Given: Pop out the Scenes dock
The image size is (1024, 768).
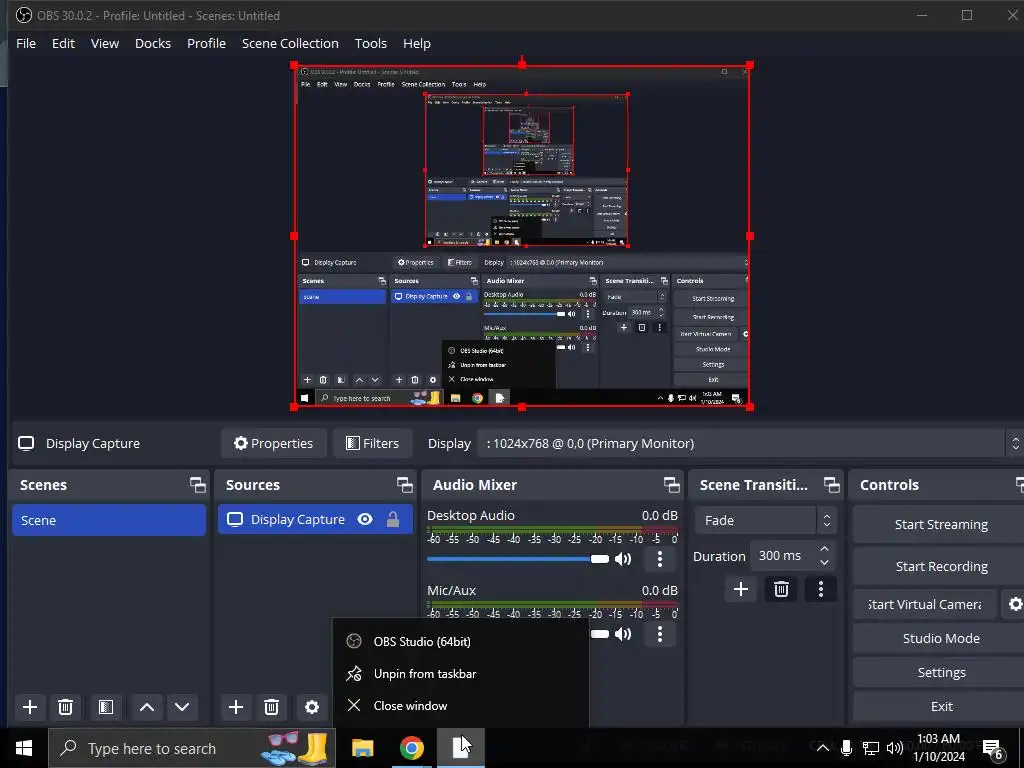Looking at the screenshot, I should coord(197,485).
